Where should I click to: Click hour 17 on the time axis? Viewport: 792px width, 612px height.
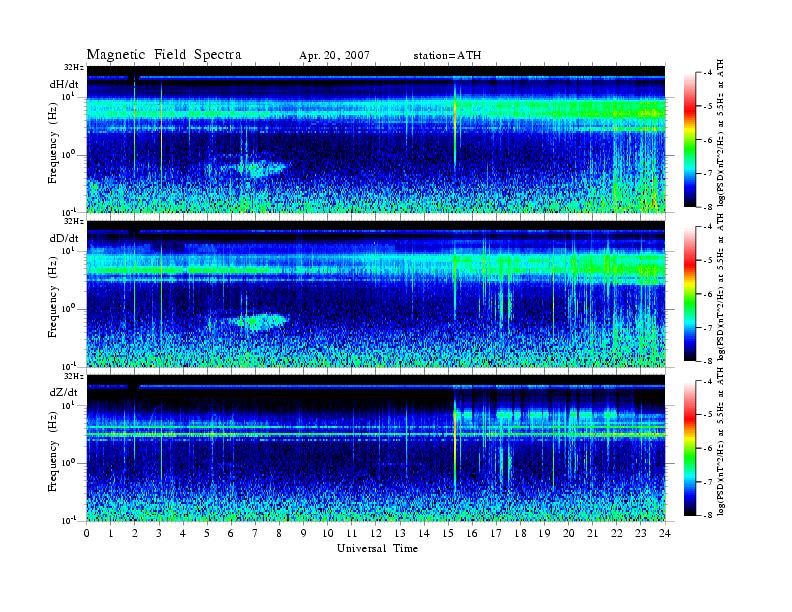point(497,534)
